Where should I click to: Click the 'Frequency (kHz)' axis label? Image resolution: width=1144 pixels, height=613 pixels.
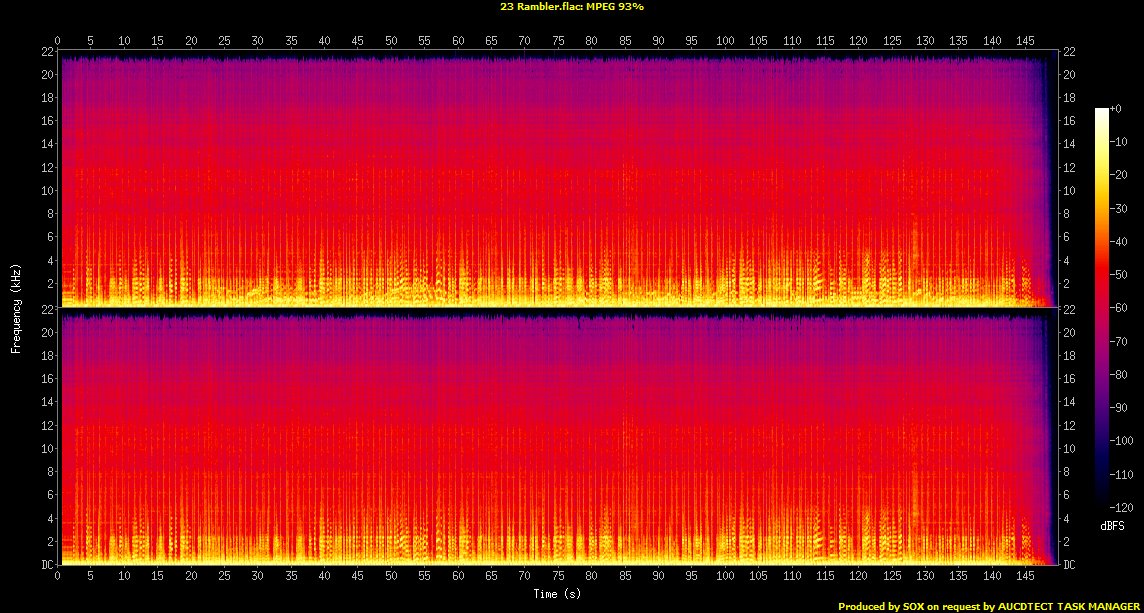tap(16, 307)
